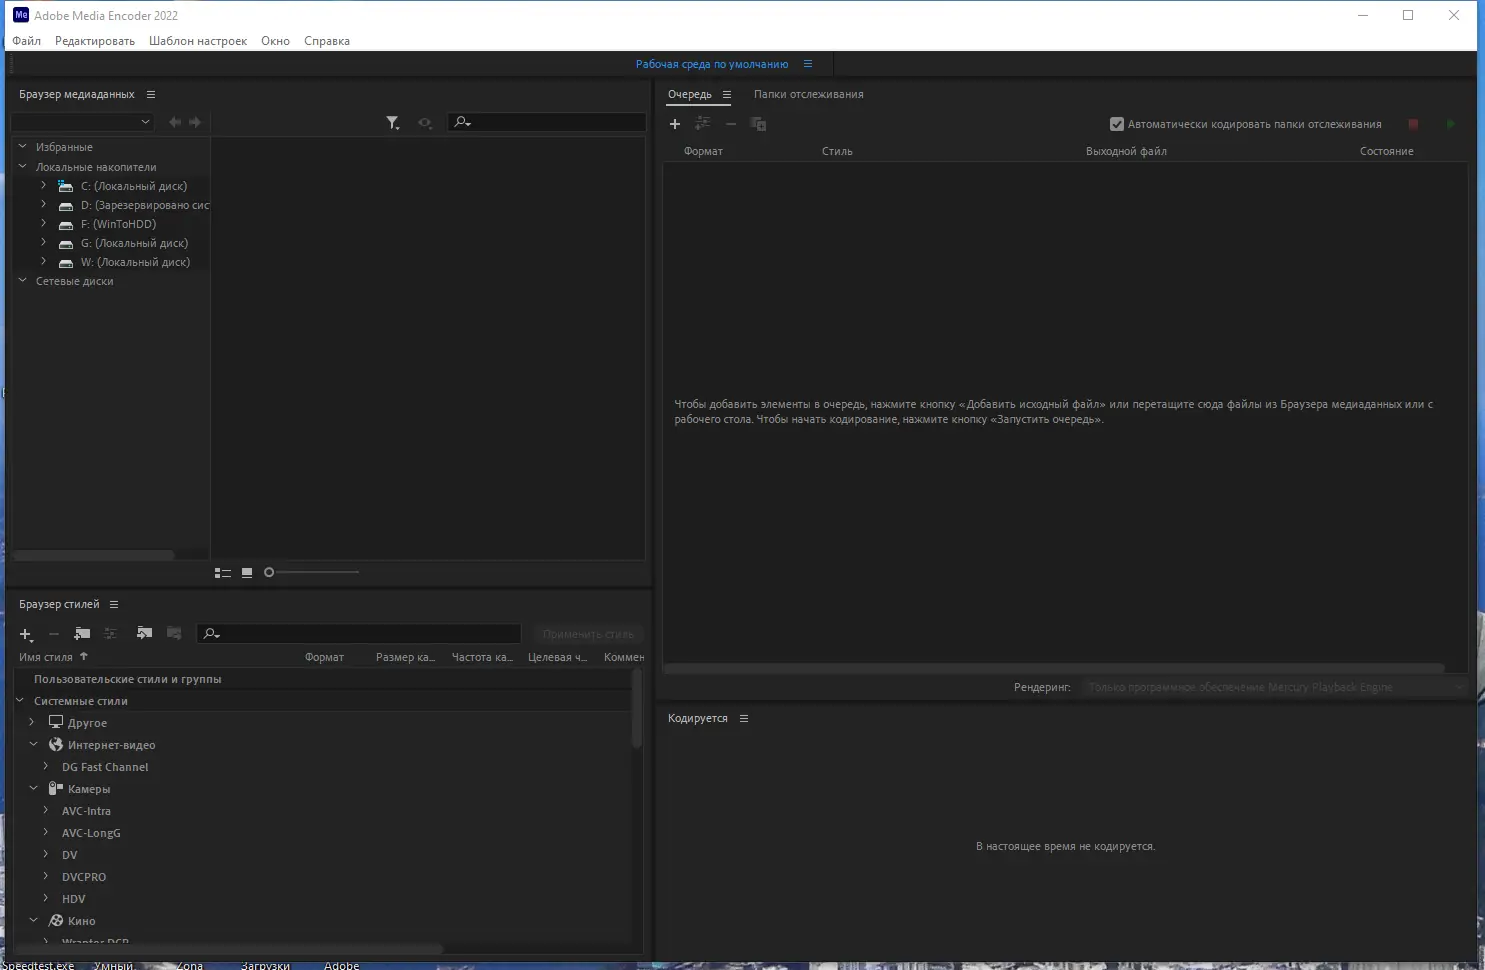Toggle Автоматически кодировать папки отслеживания checkbox
This screenshot has height=970, width=1485.
[x=1117, y=124]
